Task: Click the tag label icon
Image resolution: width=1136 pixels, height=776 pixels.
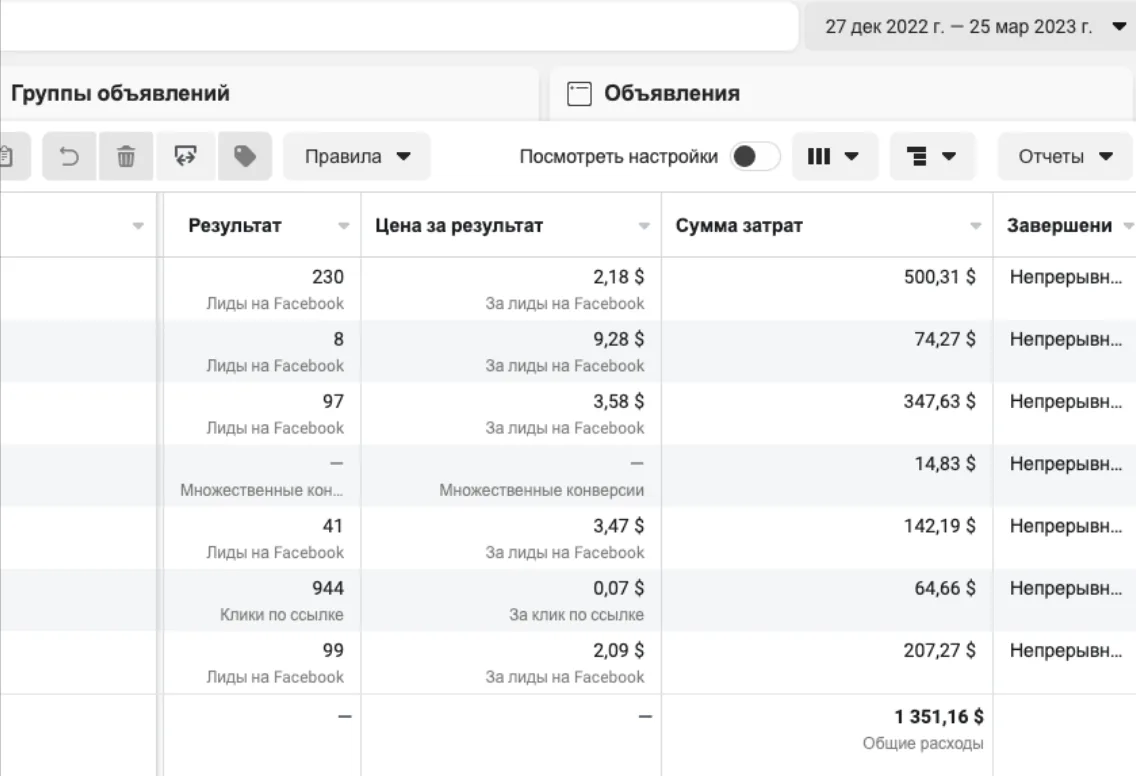Action: tap(245, 156)
